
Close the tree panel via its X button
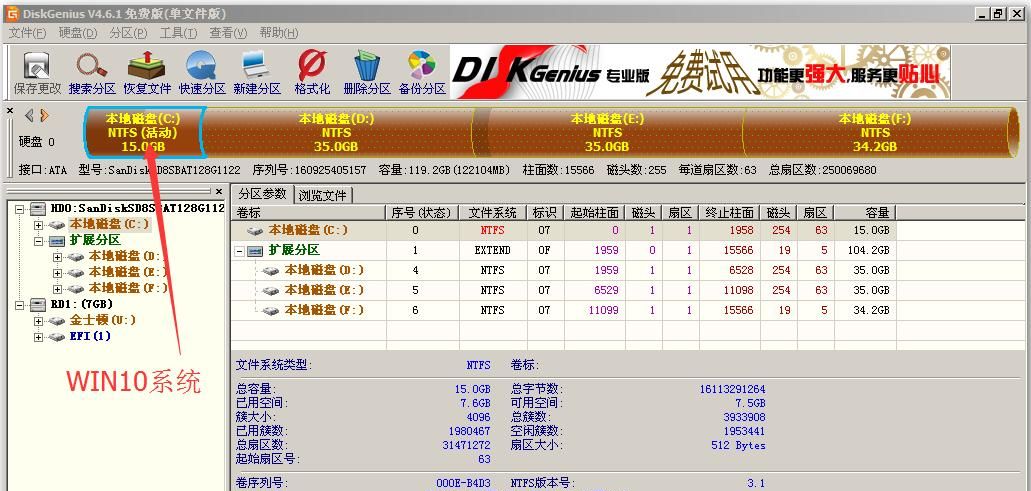pos(219,192)
